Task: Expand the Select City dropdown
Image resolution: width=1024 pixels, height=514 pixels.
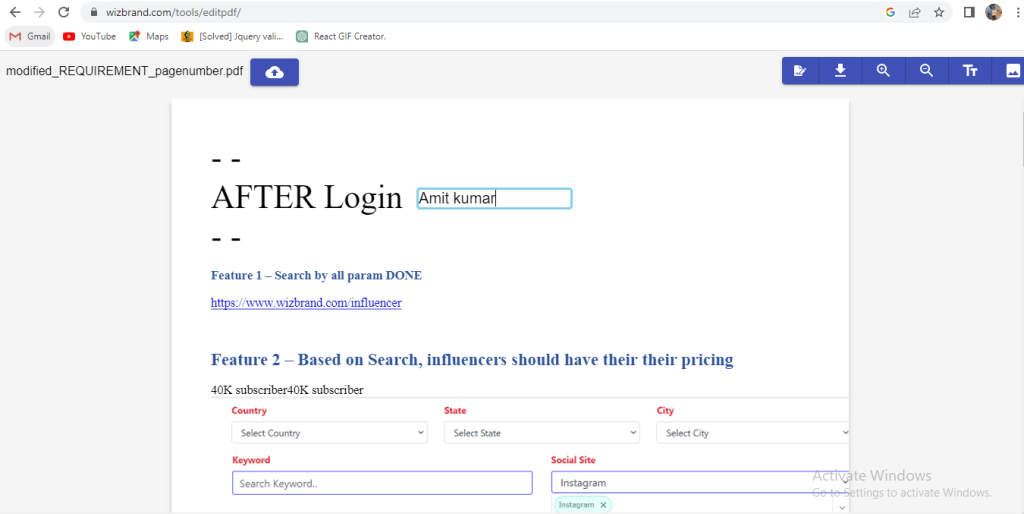Action: point(753,433)
